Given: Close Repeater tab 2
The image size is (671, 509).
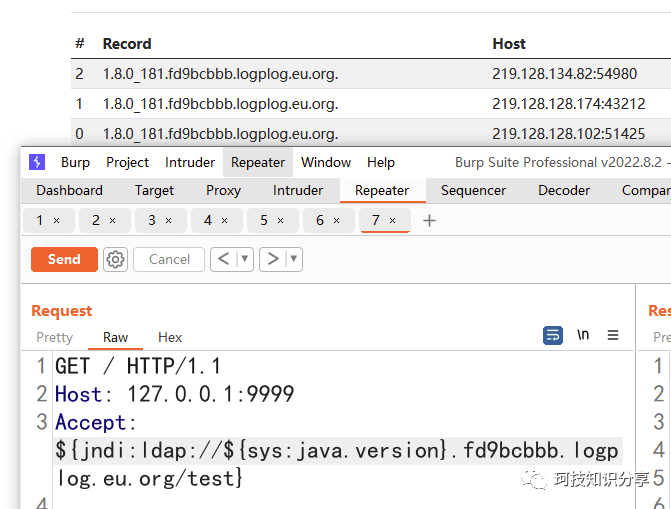Looking at the screenshot, I should (113, 221).
